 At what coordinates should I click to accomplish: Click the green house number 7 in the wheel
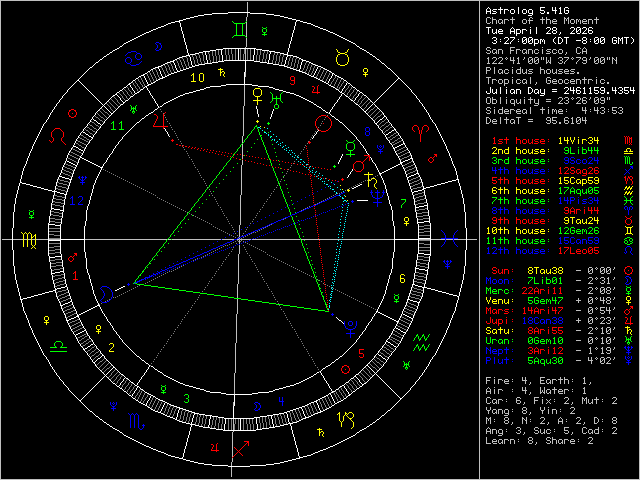(403, 203)
